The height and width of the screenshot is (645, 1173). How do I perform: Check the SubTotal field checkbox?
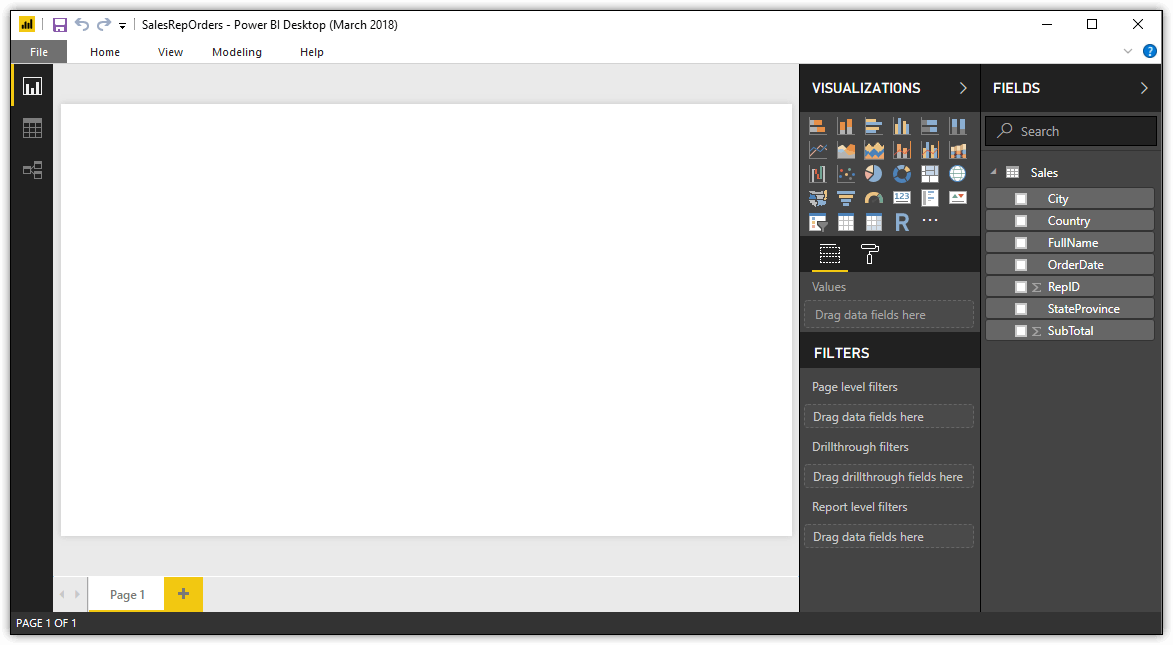tap(1020, 331)
